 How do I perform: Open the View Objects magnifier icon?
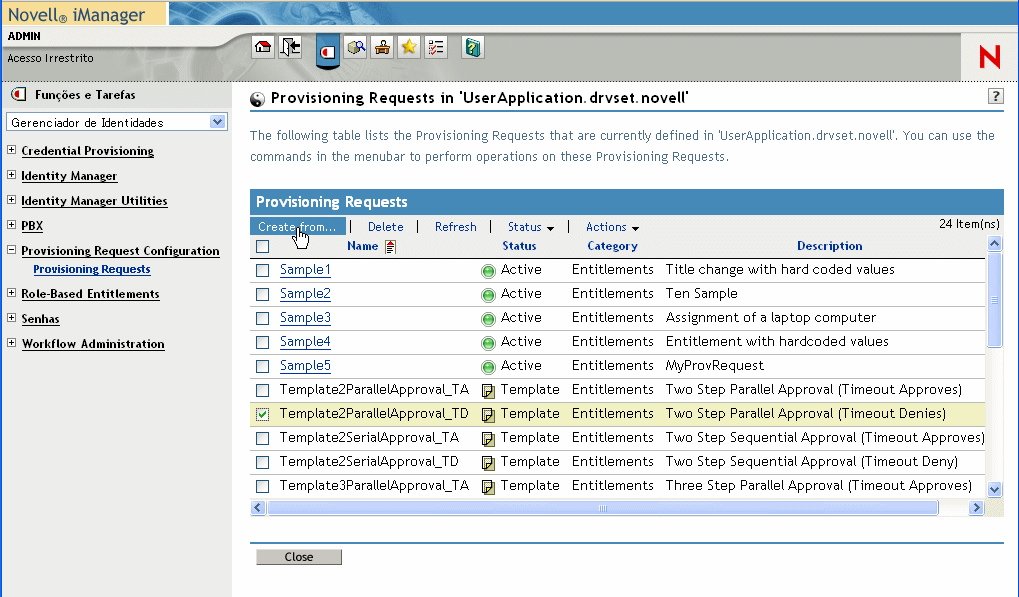click(356, 47)
